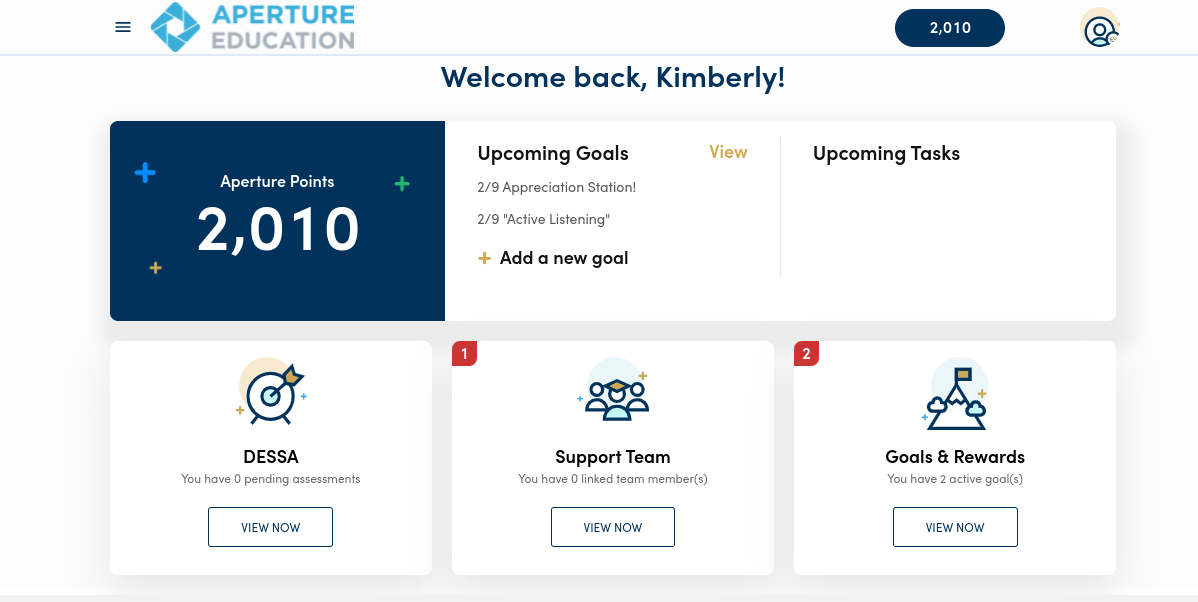Click the red badge on Goals & Rewards card
1198x602 pixels.
click(806, 354)
